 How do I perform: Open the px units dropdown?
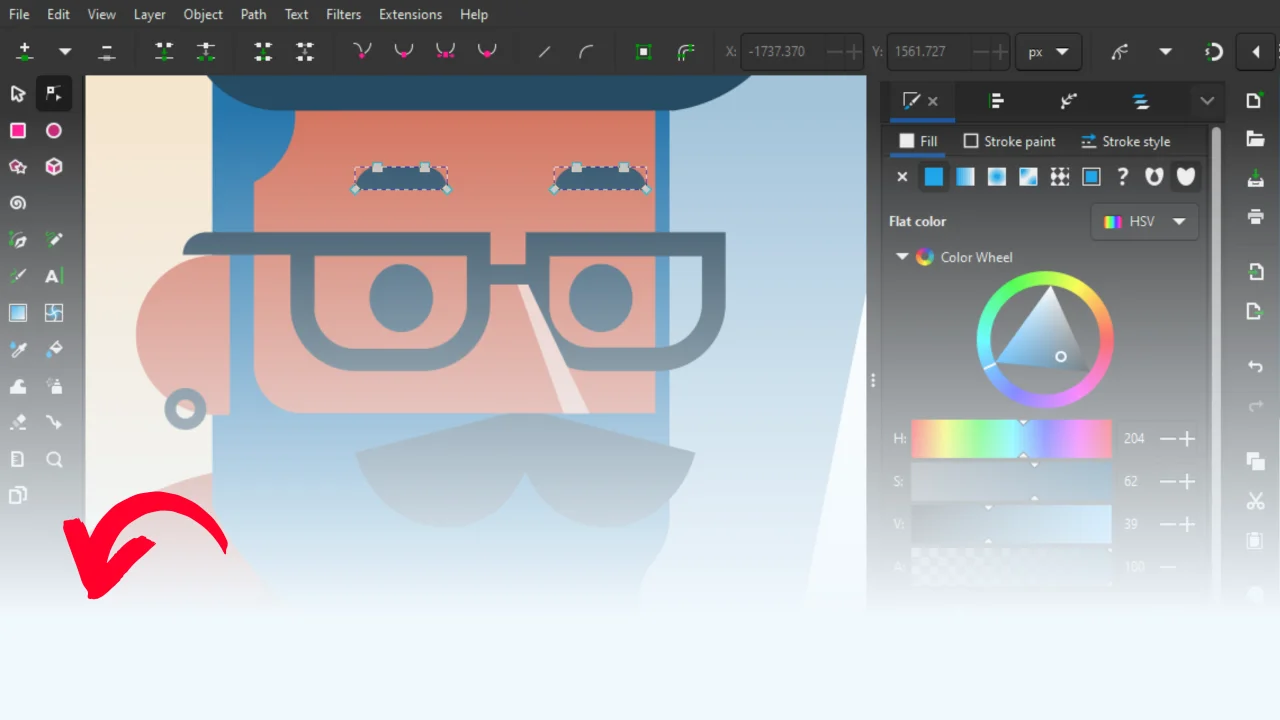point(1047,52)
